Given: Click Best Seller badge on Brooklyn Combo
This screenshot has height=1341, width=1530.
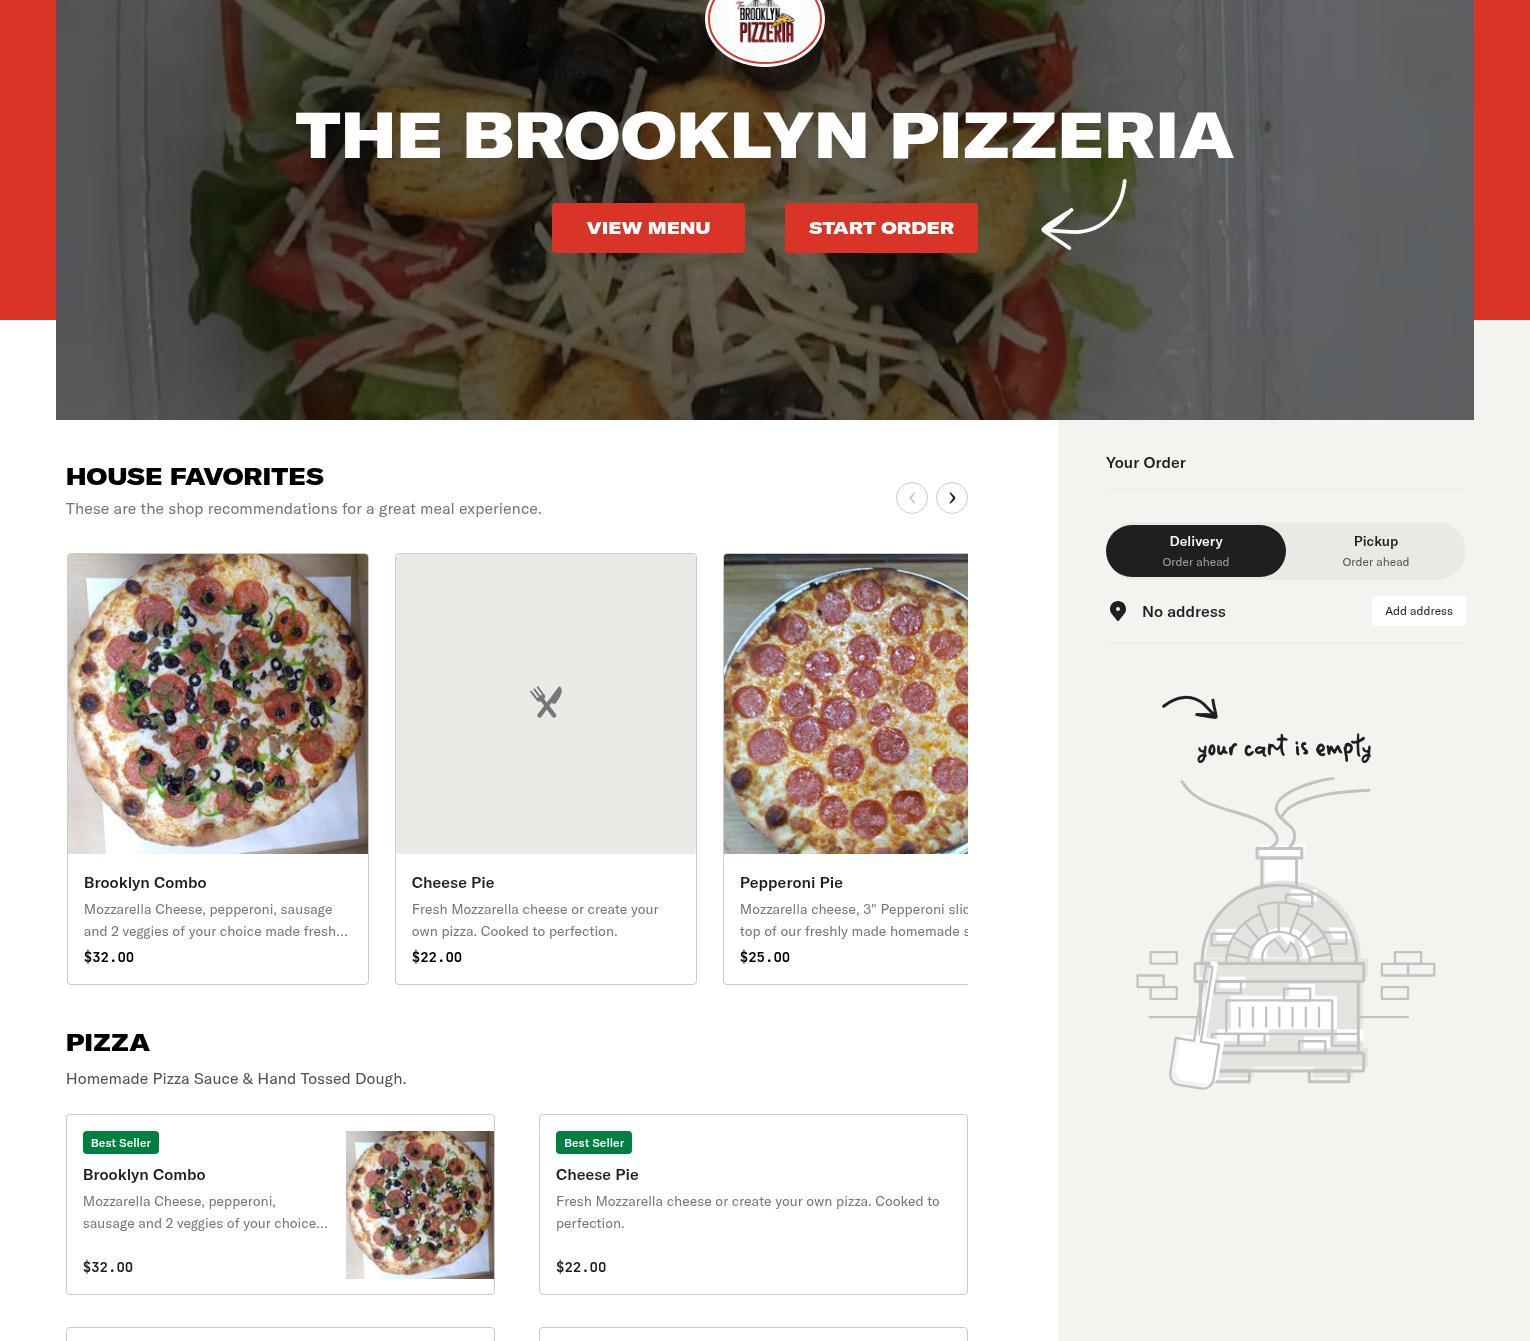Looking at the screenshot, I should [121, 1142].
